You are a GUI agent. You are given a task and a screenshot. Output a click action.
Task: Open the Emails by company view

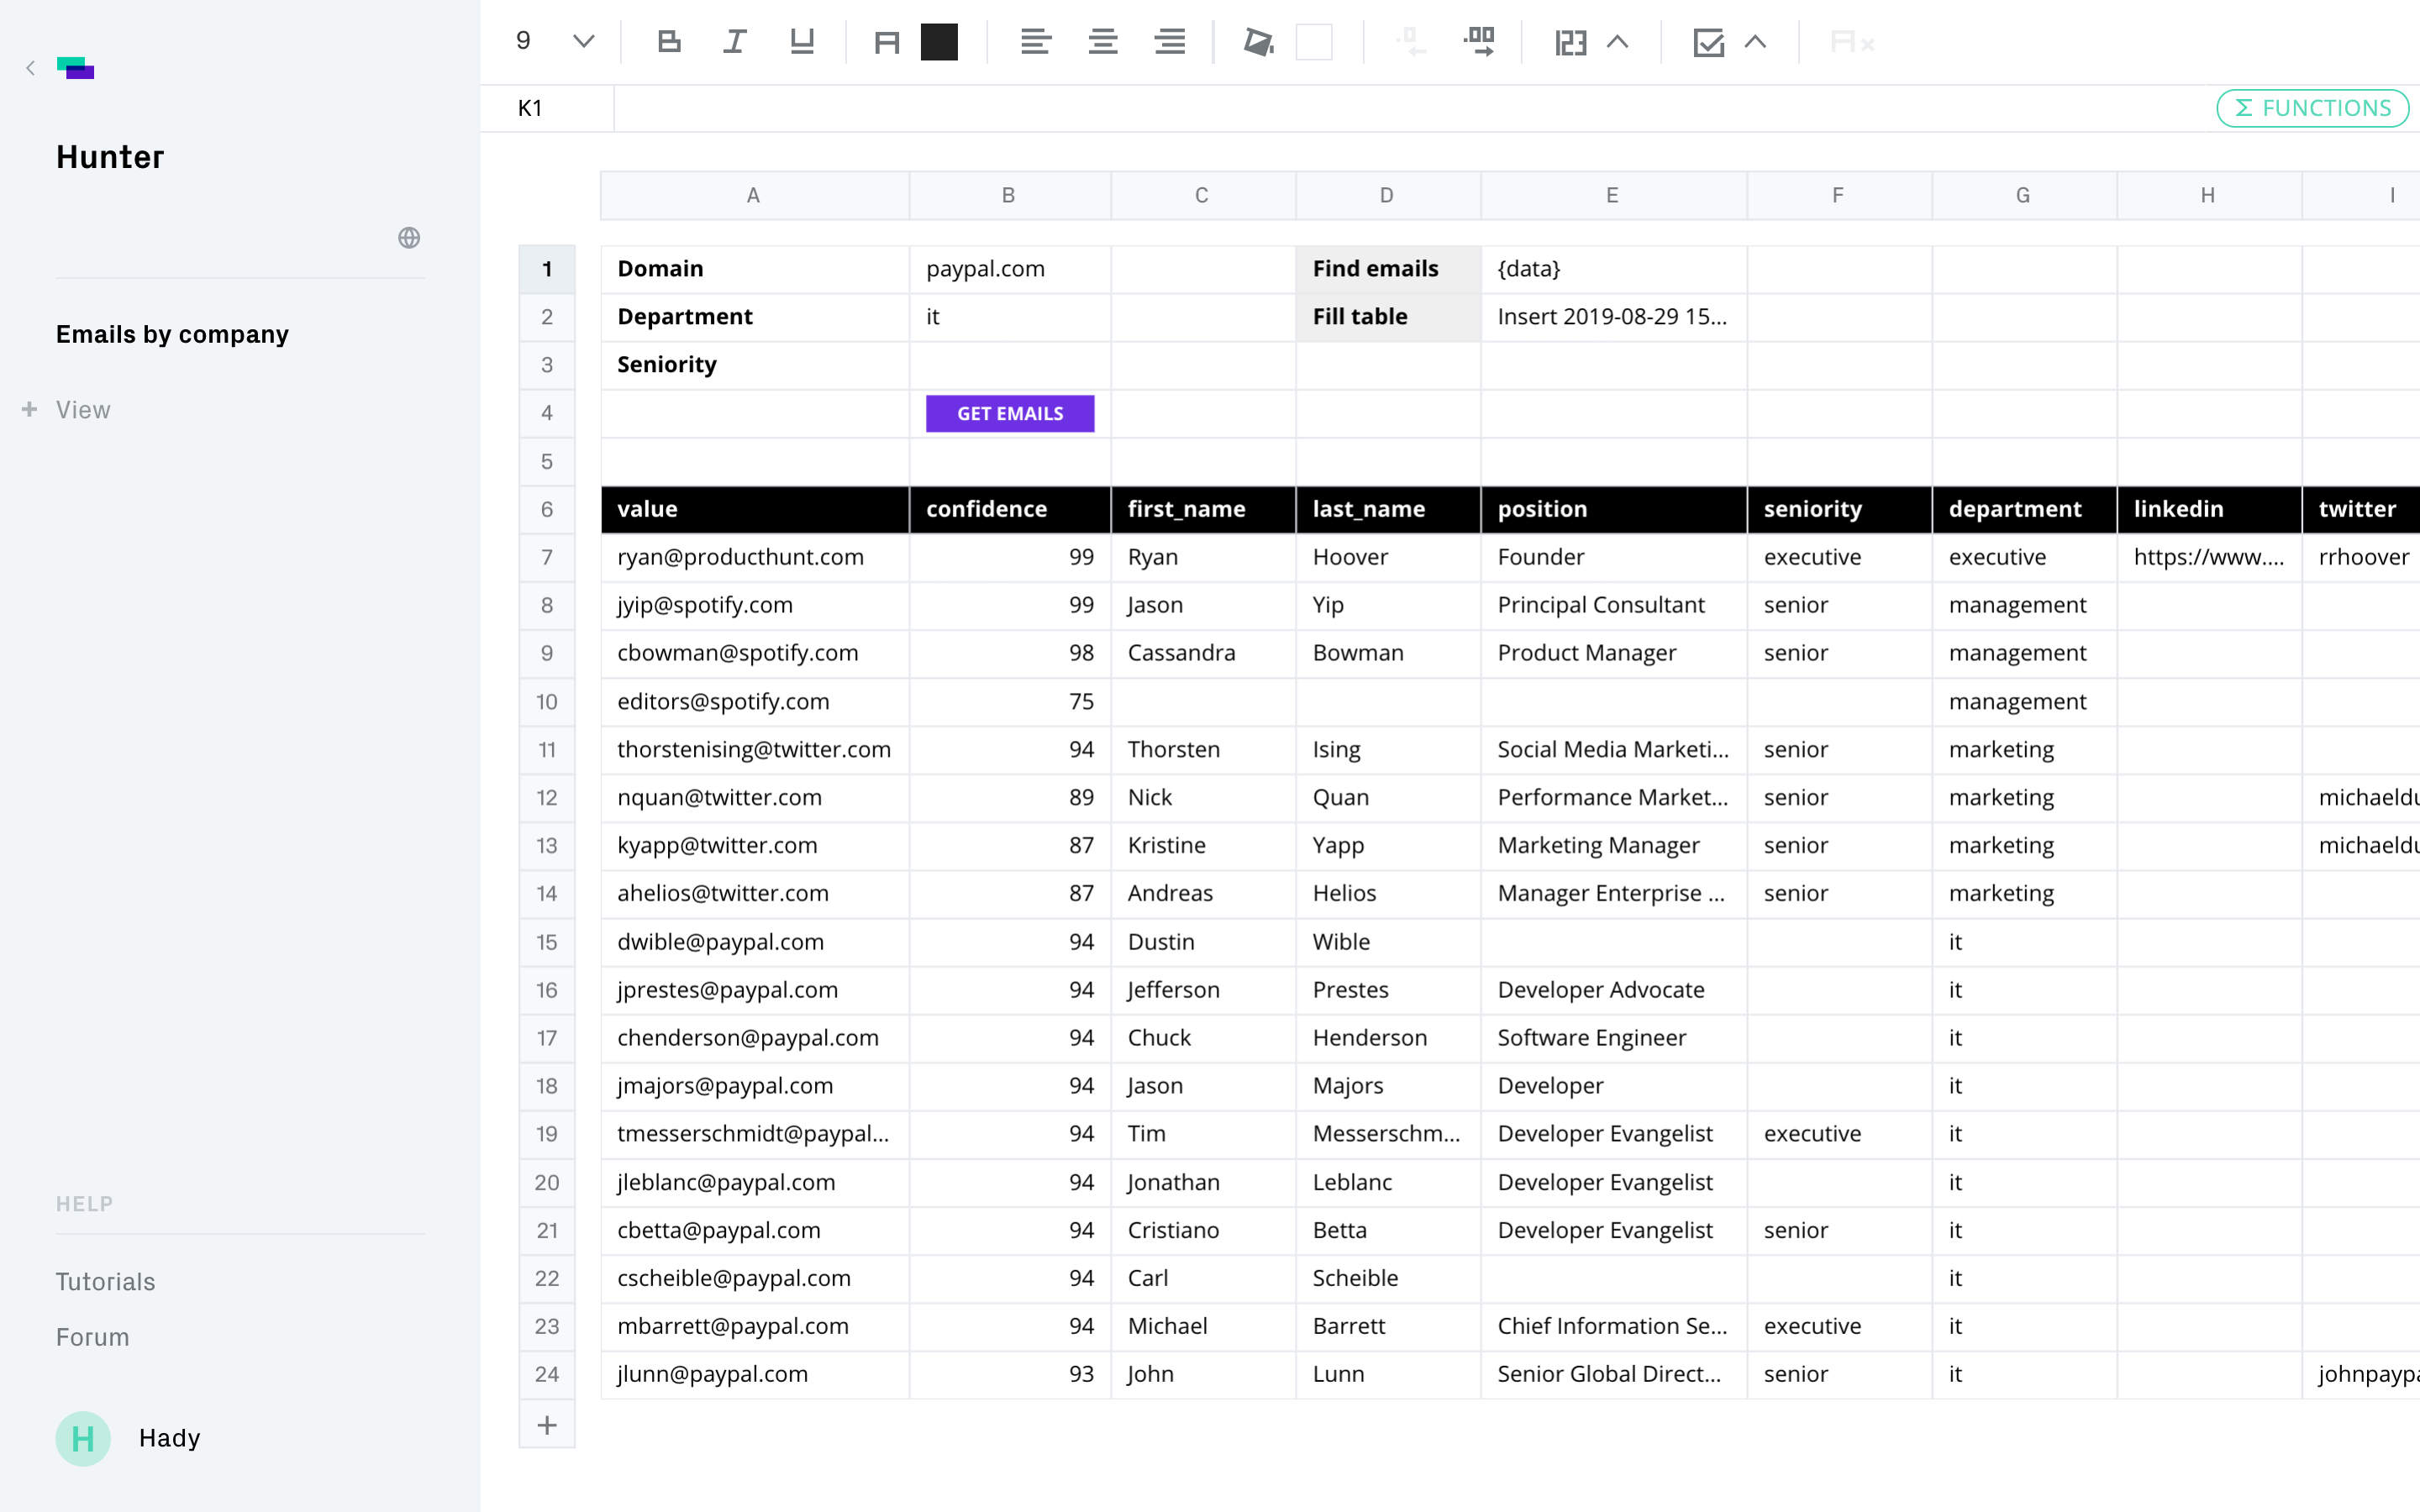pyautogui.click(x=172, y=334)
